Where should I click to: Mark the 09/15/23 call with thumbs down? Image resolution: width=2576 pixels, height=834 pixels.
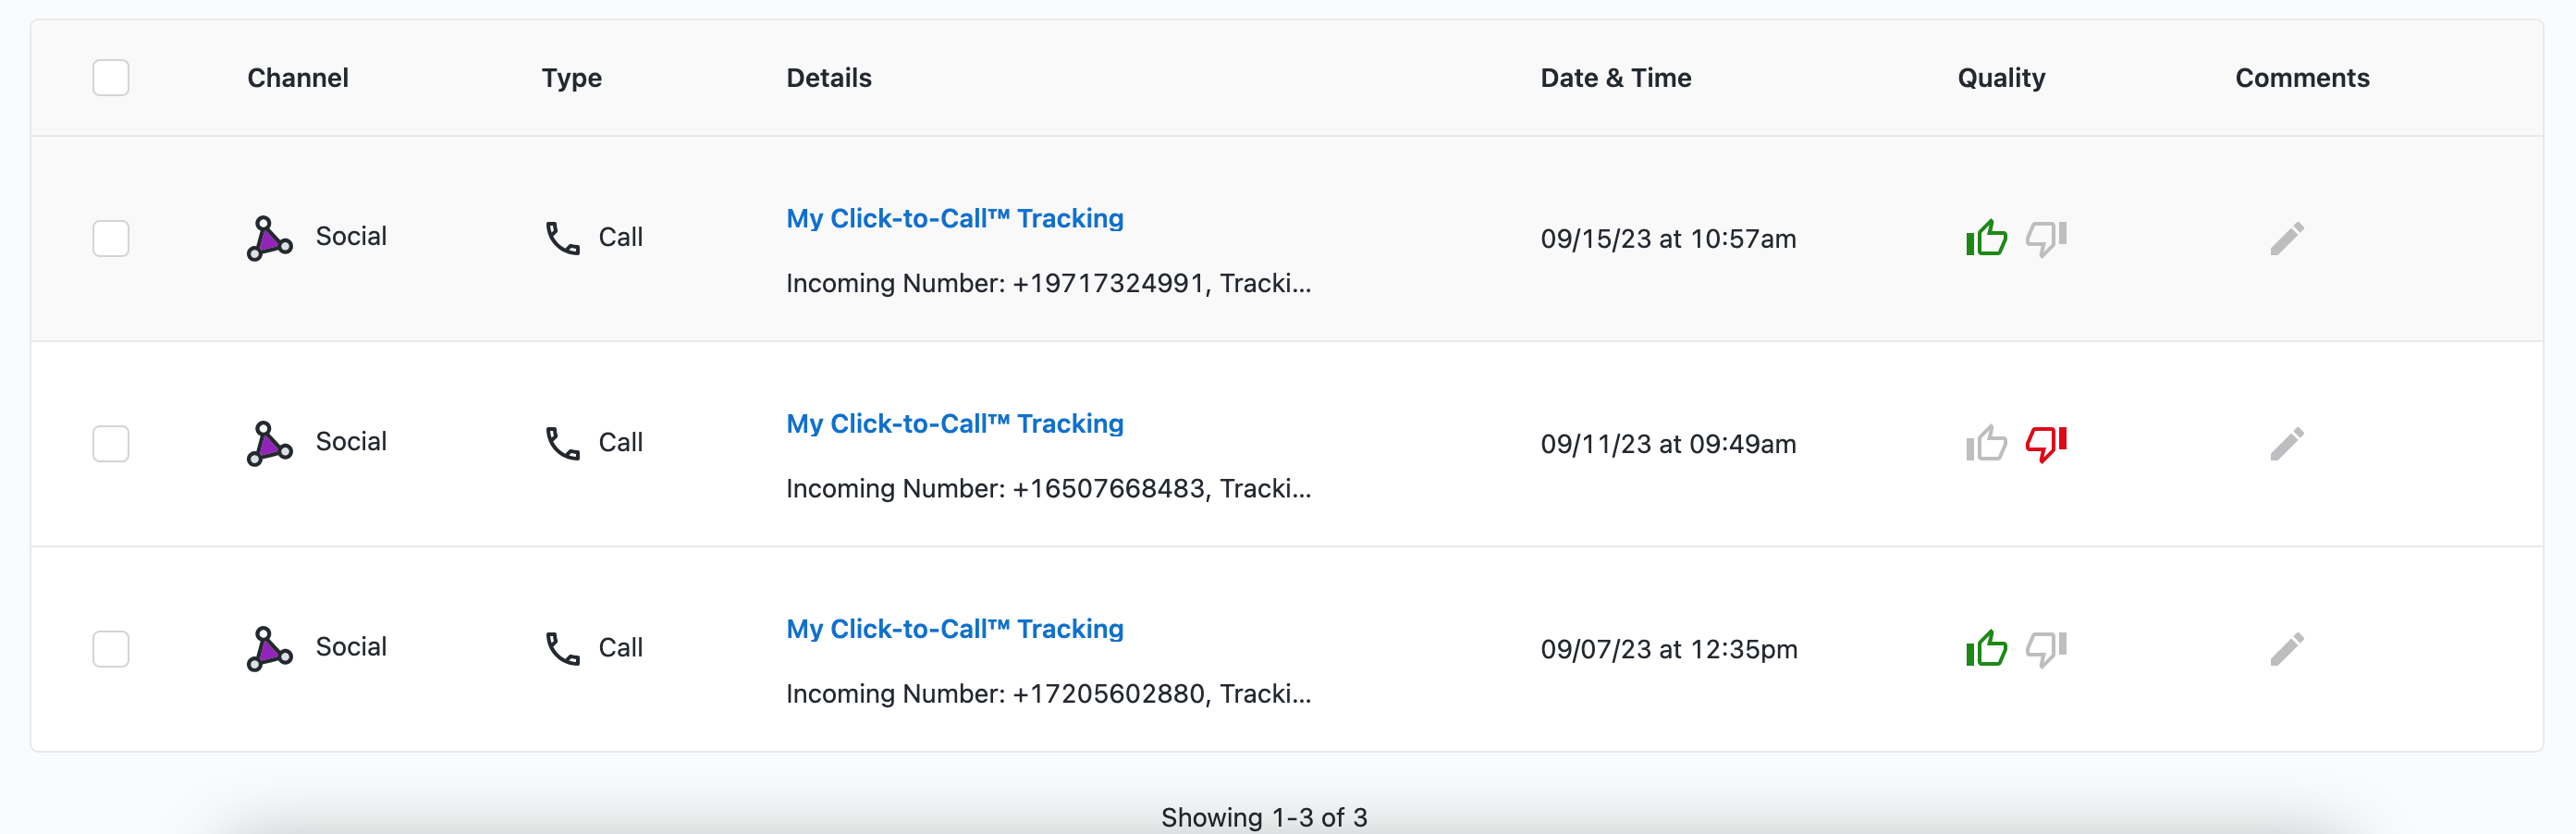(2046, 239)
